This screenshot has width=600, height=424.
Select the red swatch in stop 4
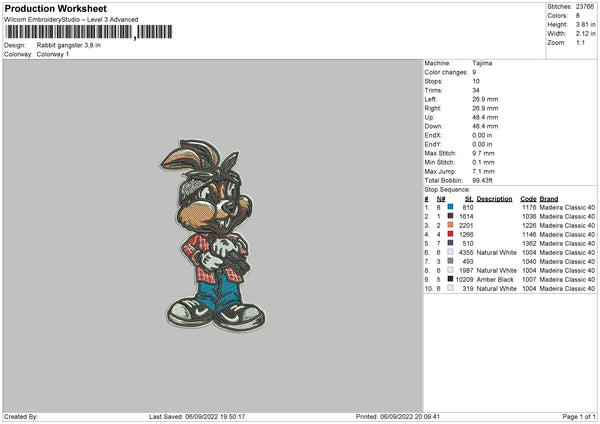[x=450, y=234]
